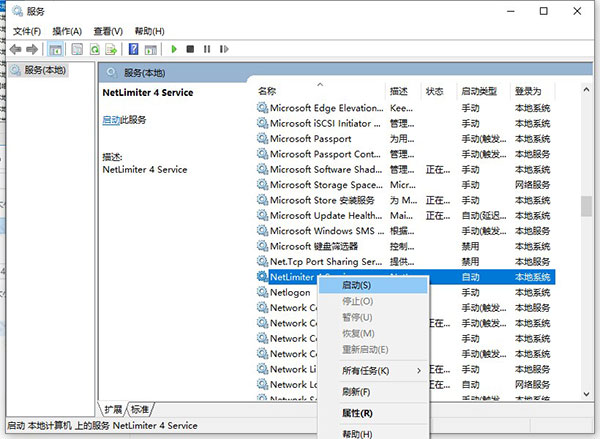Click the Refresh toolbar icon
Image resolution: width=600 pixels, height=439 pixels.
tap(96, 49)
